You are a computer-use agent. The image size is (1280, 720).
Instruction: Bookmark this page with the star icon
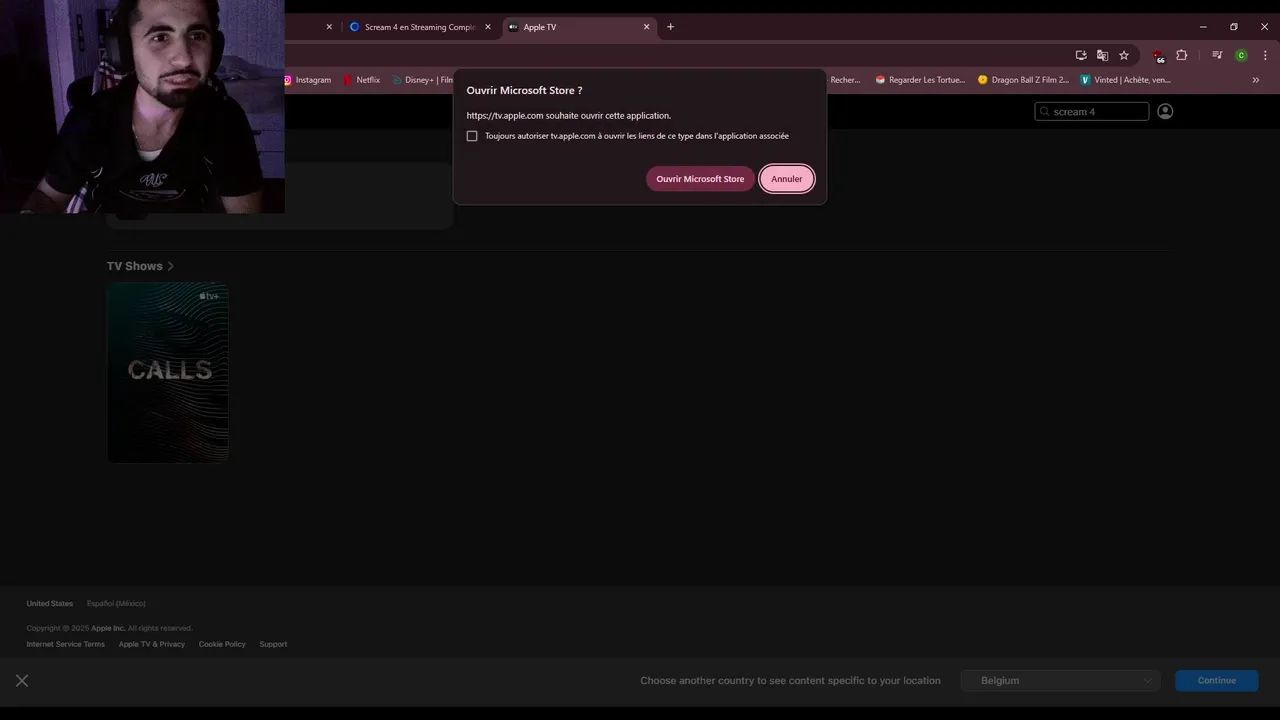coord(1124,55)
